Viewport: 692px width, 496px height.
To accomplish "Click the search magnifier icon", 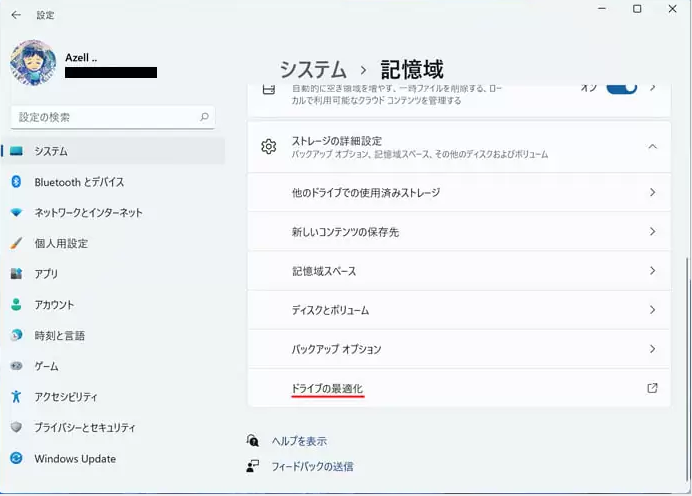I will coord(204,117).
